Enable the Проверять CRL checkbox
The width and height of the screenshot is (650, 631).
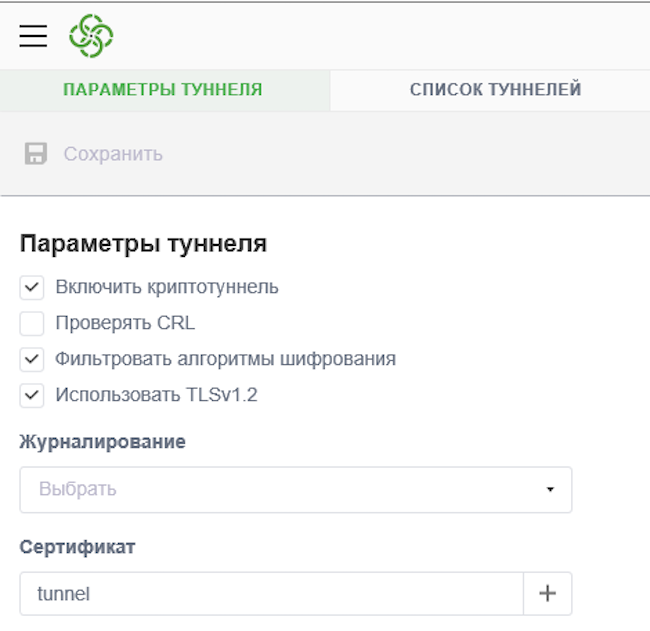click(32, 324)
